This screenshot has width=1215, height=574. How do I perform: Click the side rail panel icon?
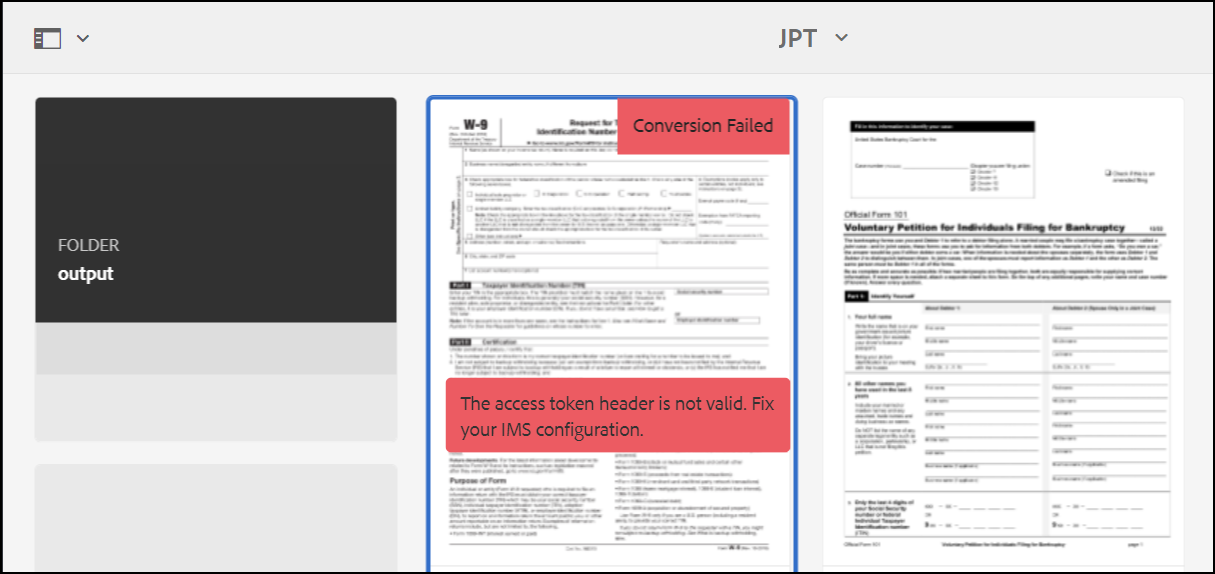click(x=47, y=39)
